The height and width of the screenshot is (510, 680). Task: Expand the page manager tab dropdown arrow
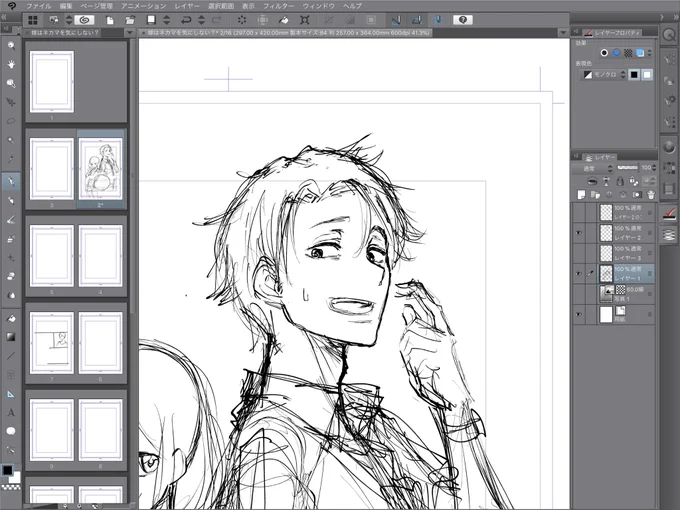coord(129,33)
